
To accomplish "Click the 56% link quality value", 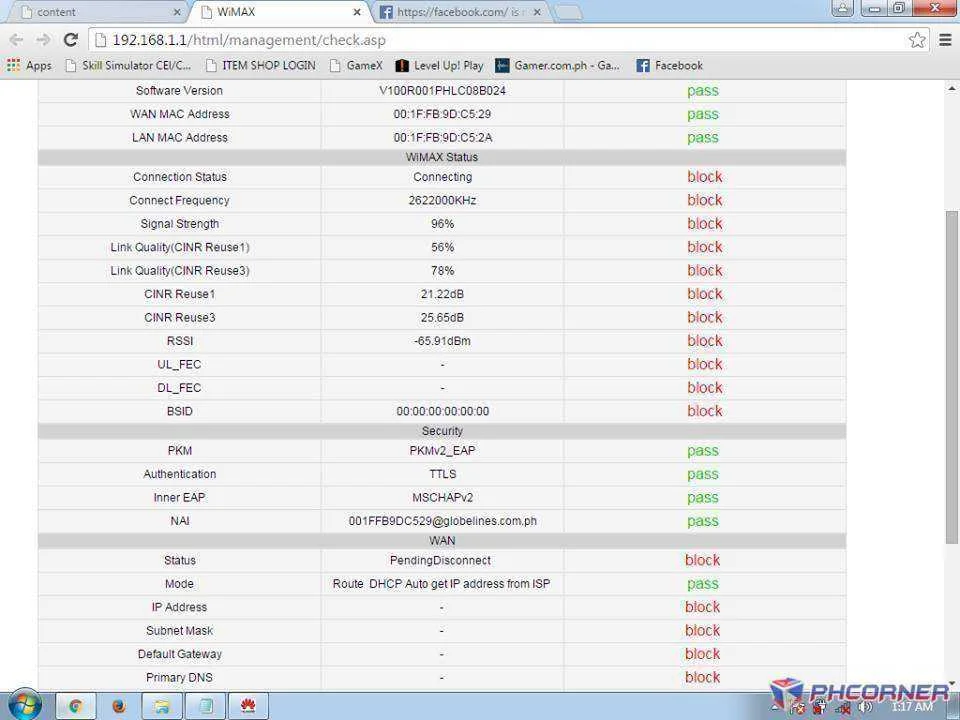I will (x=442, y=247).
